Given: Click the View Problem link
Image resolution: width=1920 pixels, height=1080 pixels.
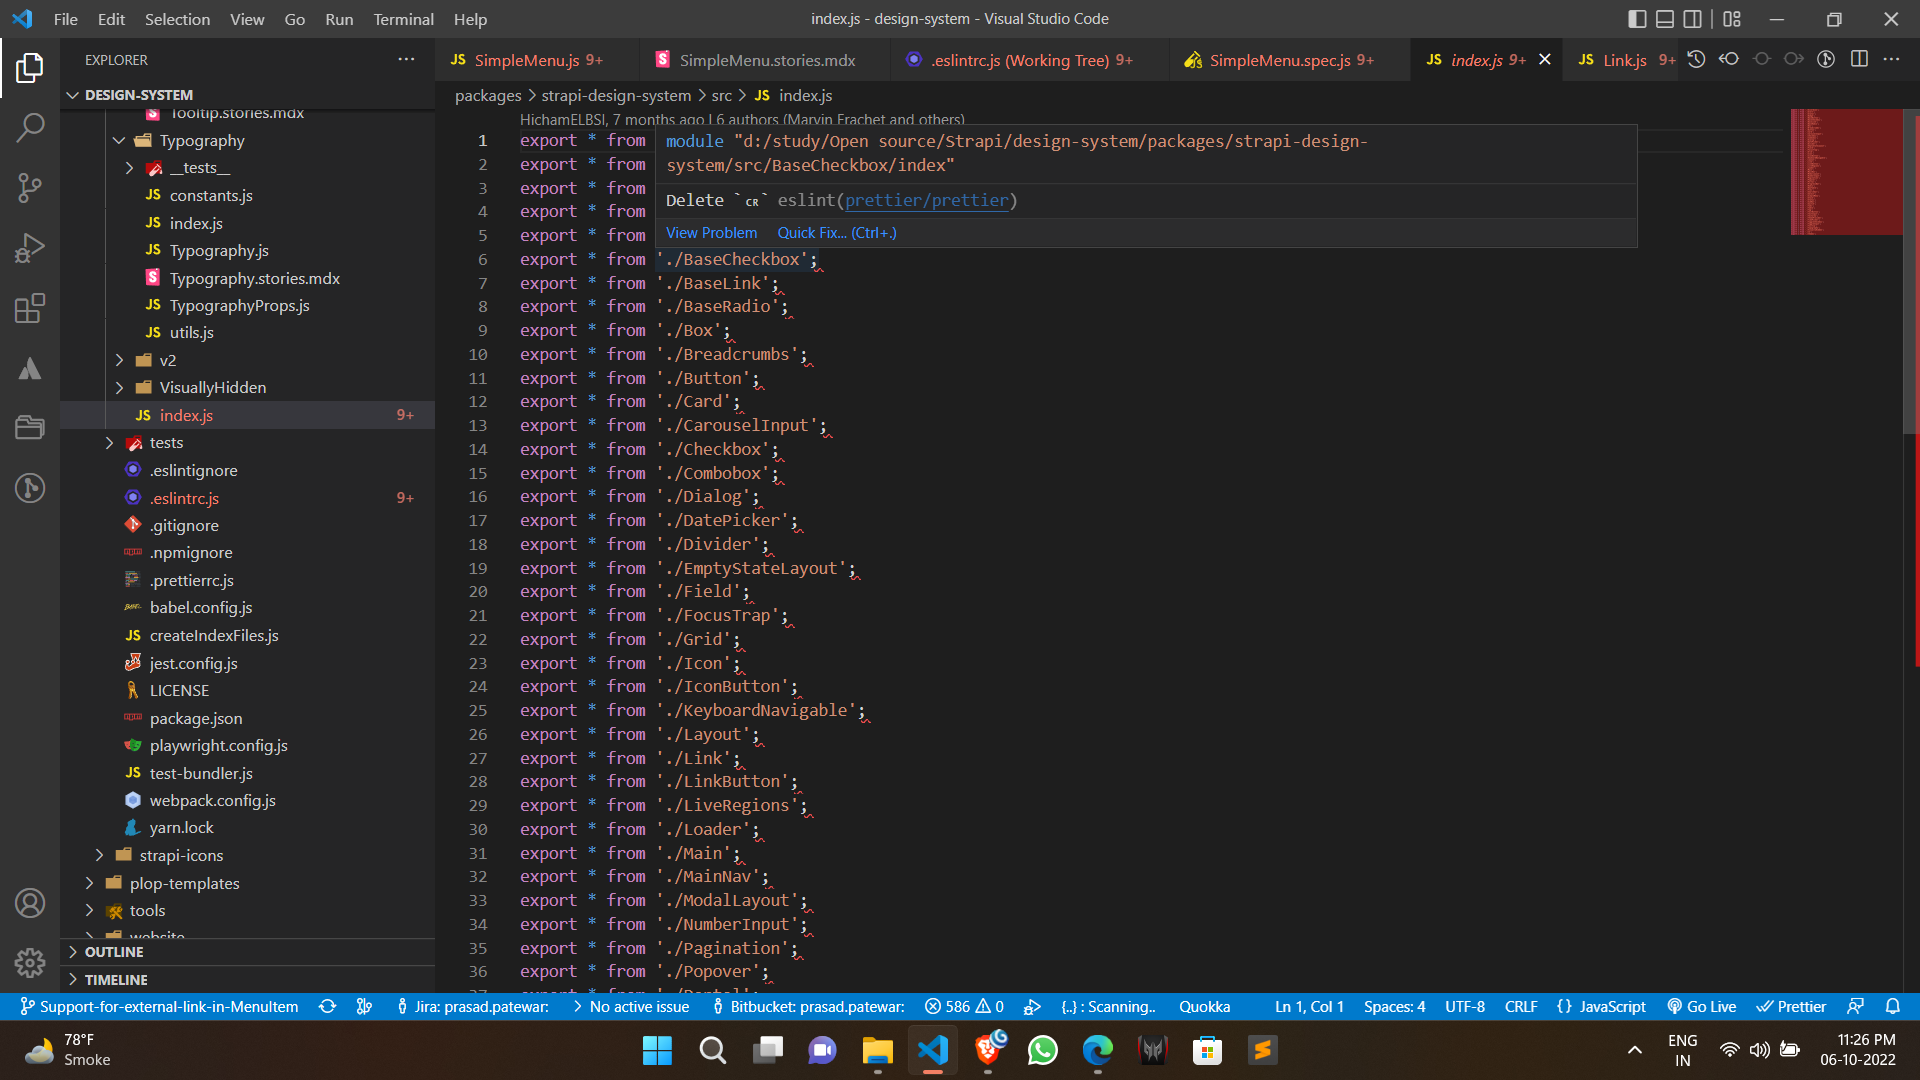Looking at the screenshot, I should click(x=711, y=232).
